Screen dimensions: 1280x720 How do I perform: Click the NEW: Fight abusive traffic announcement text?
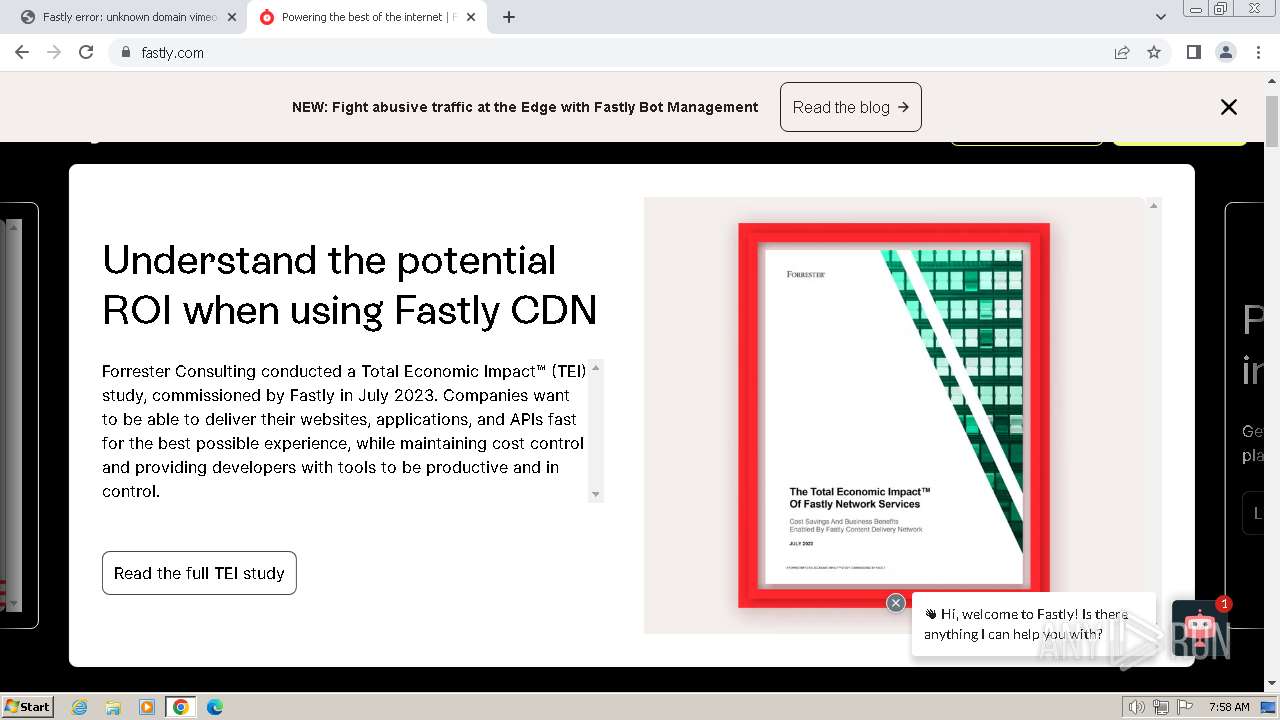[x=525, y=107]
